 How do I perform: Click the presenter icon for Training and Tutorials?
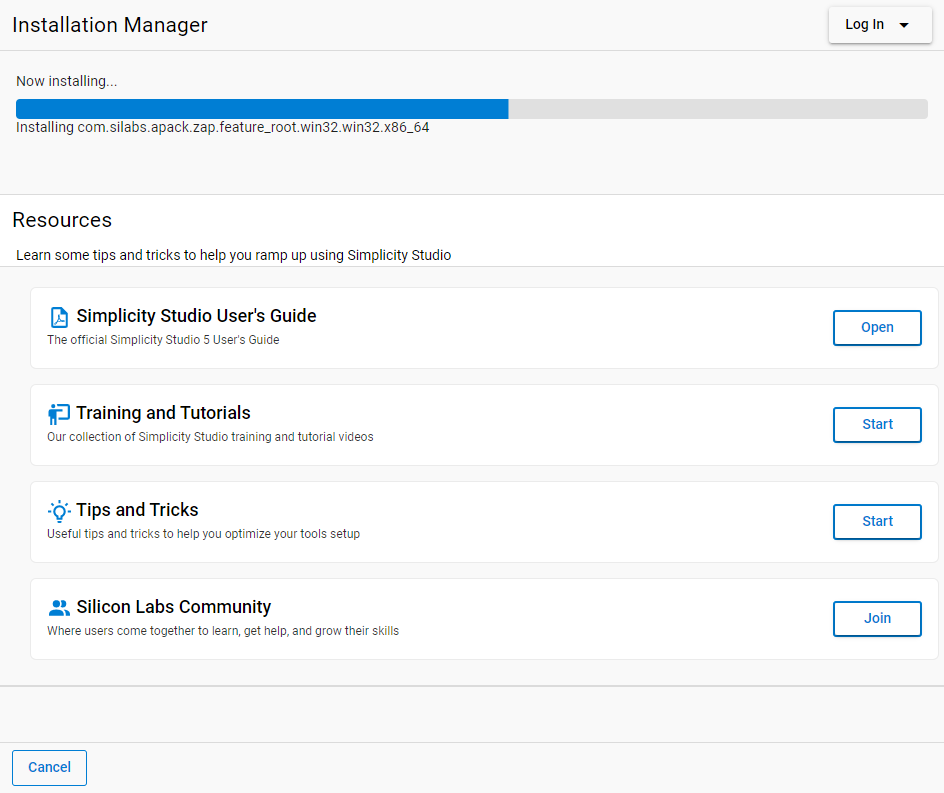pos(59,414)
